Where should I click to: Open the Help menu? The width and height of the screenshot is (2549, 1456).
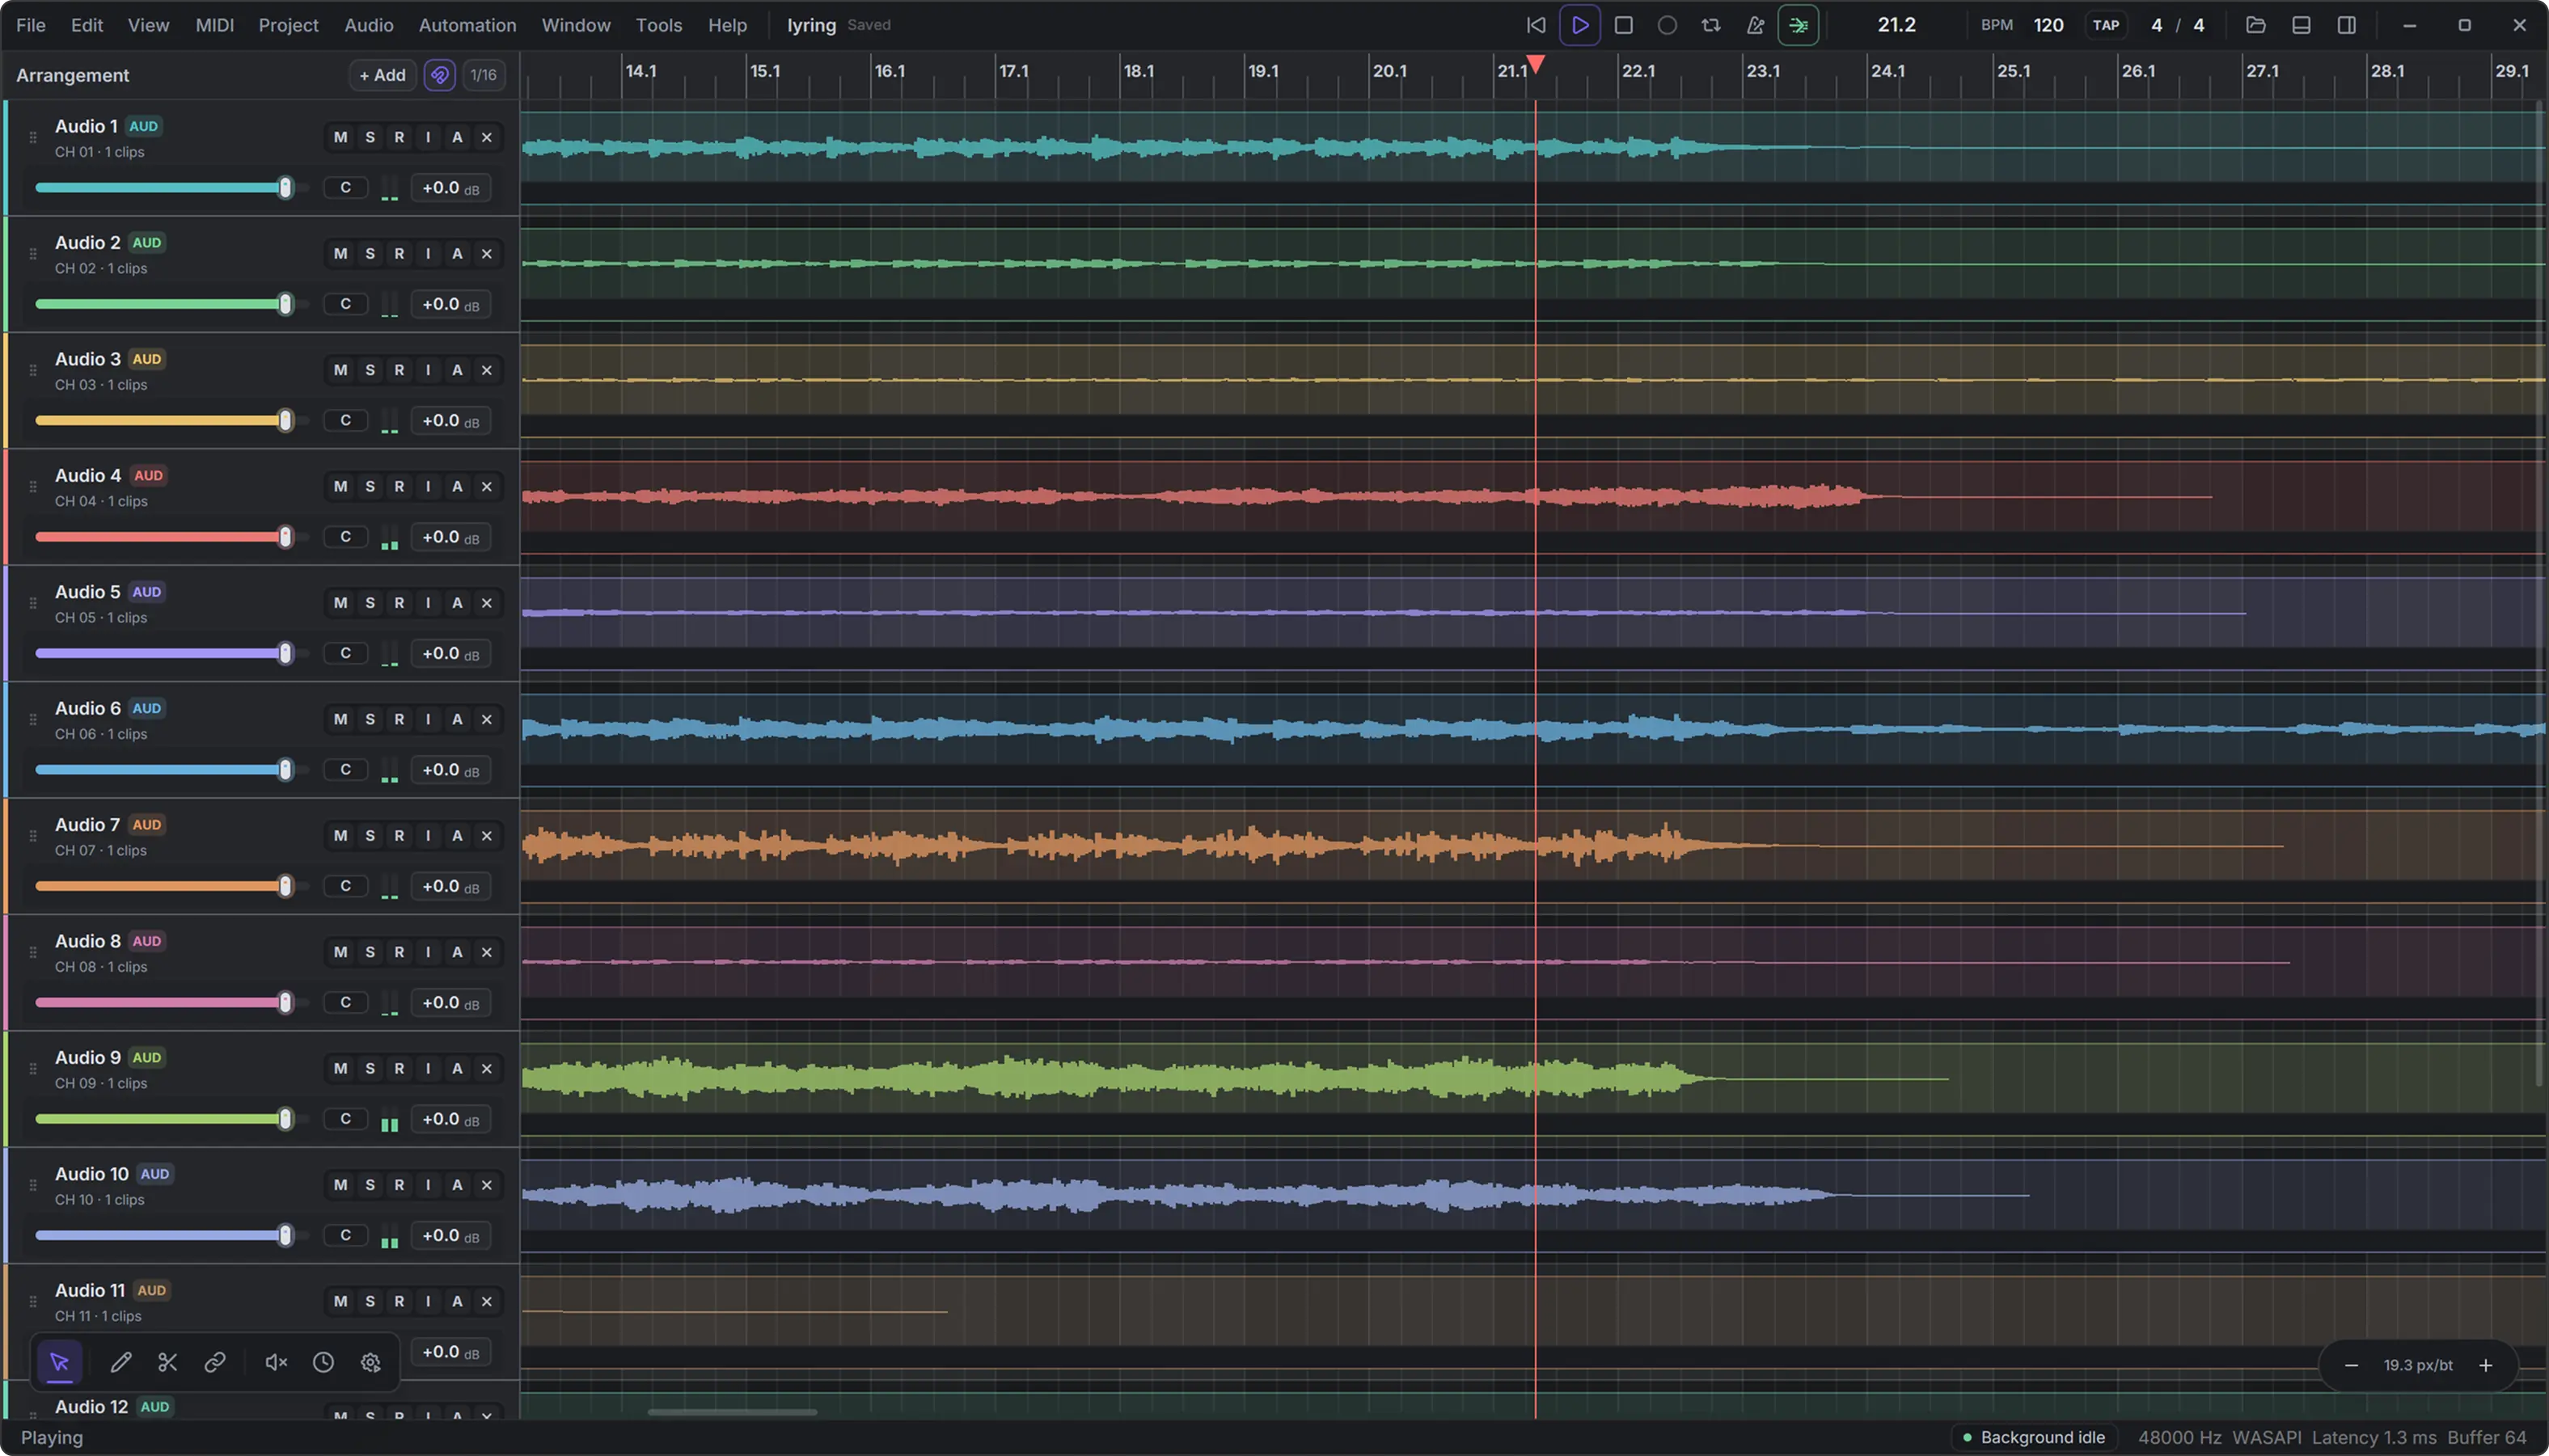click(727, 25)
